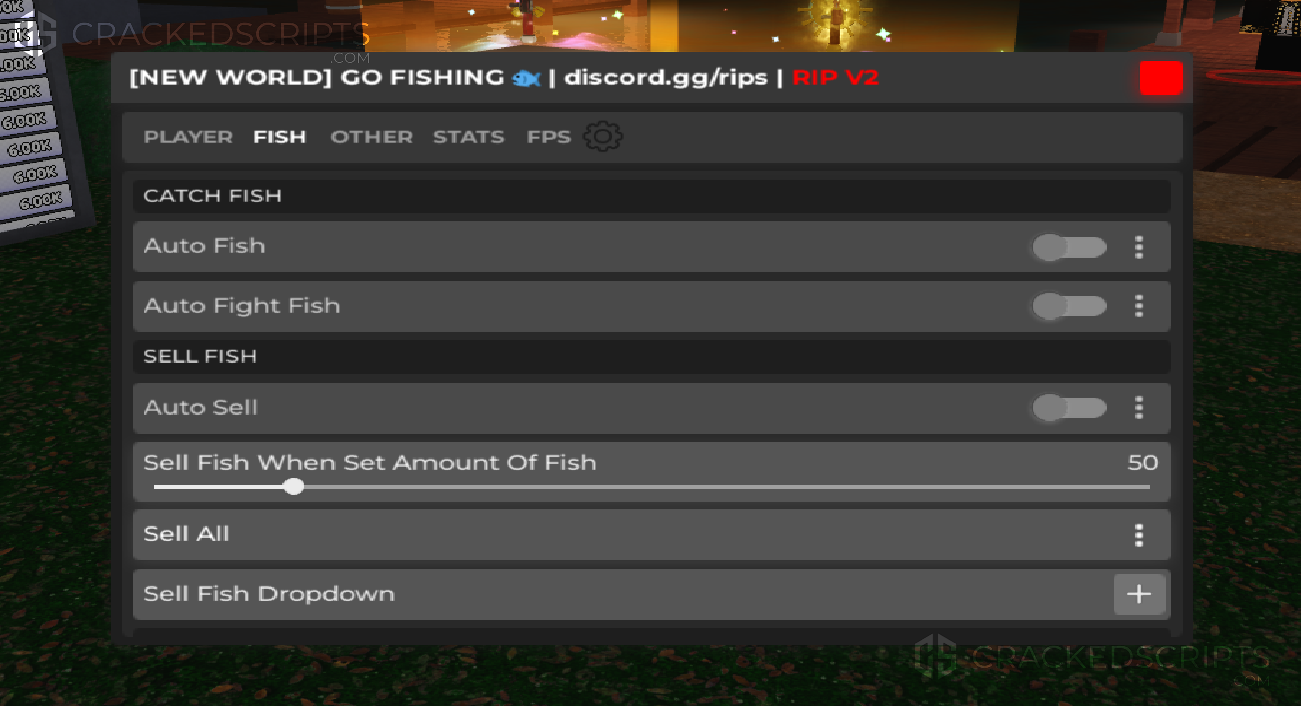1301x706 pixels.
Task: Open Auto Sell three-dot options
Action: (x=1139, y=408)
